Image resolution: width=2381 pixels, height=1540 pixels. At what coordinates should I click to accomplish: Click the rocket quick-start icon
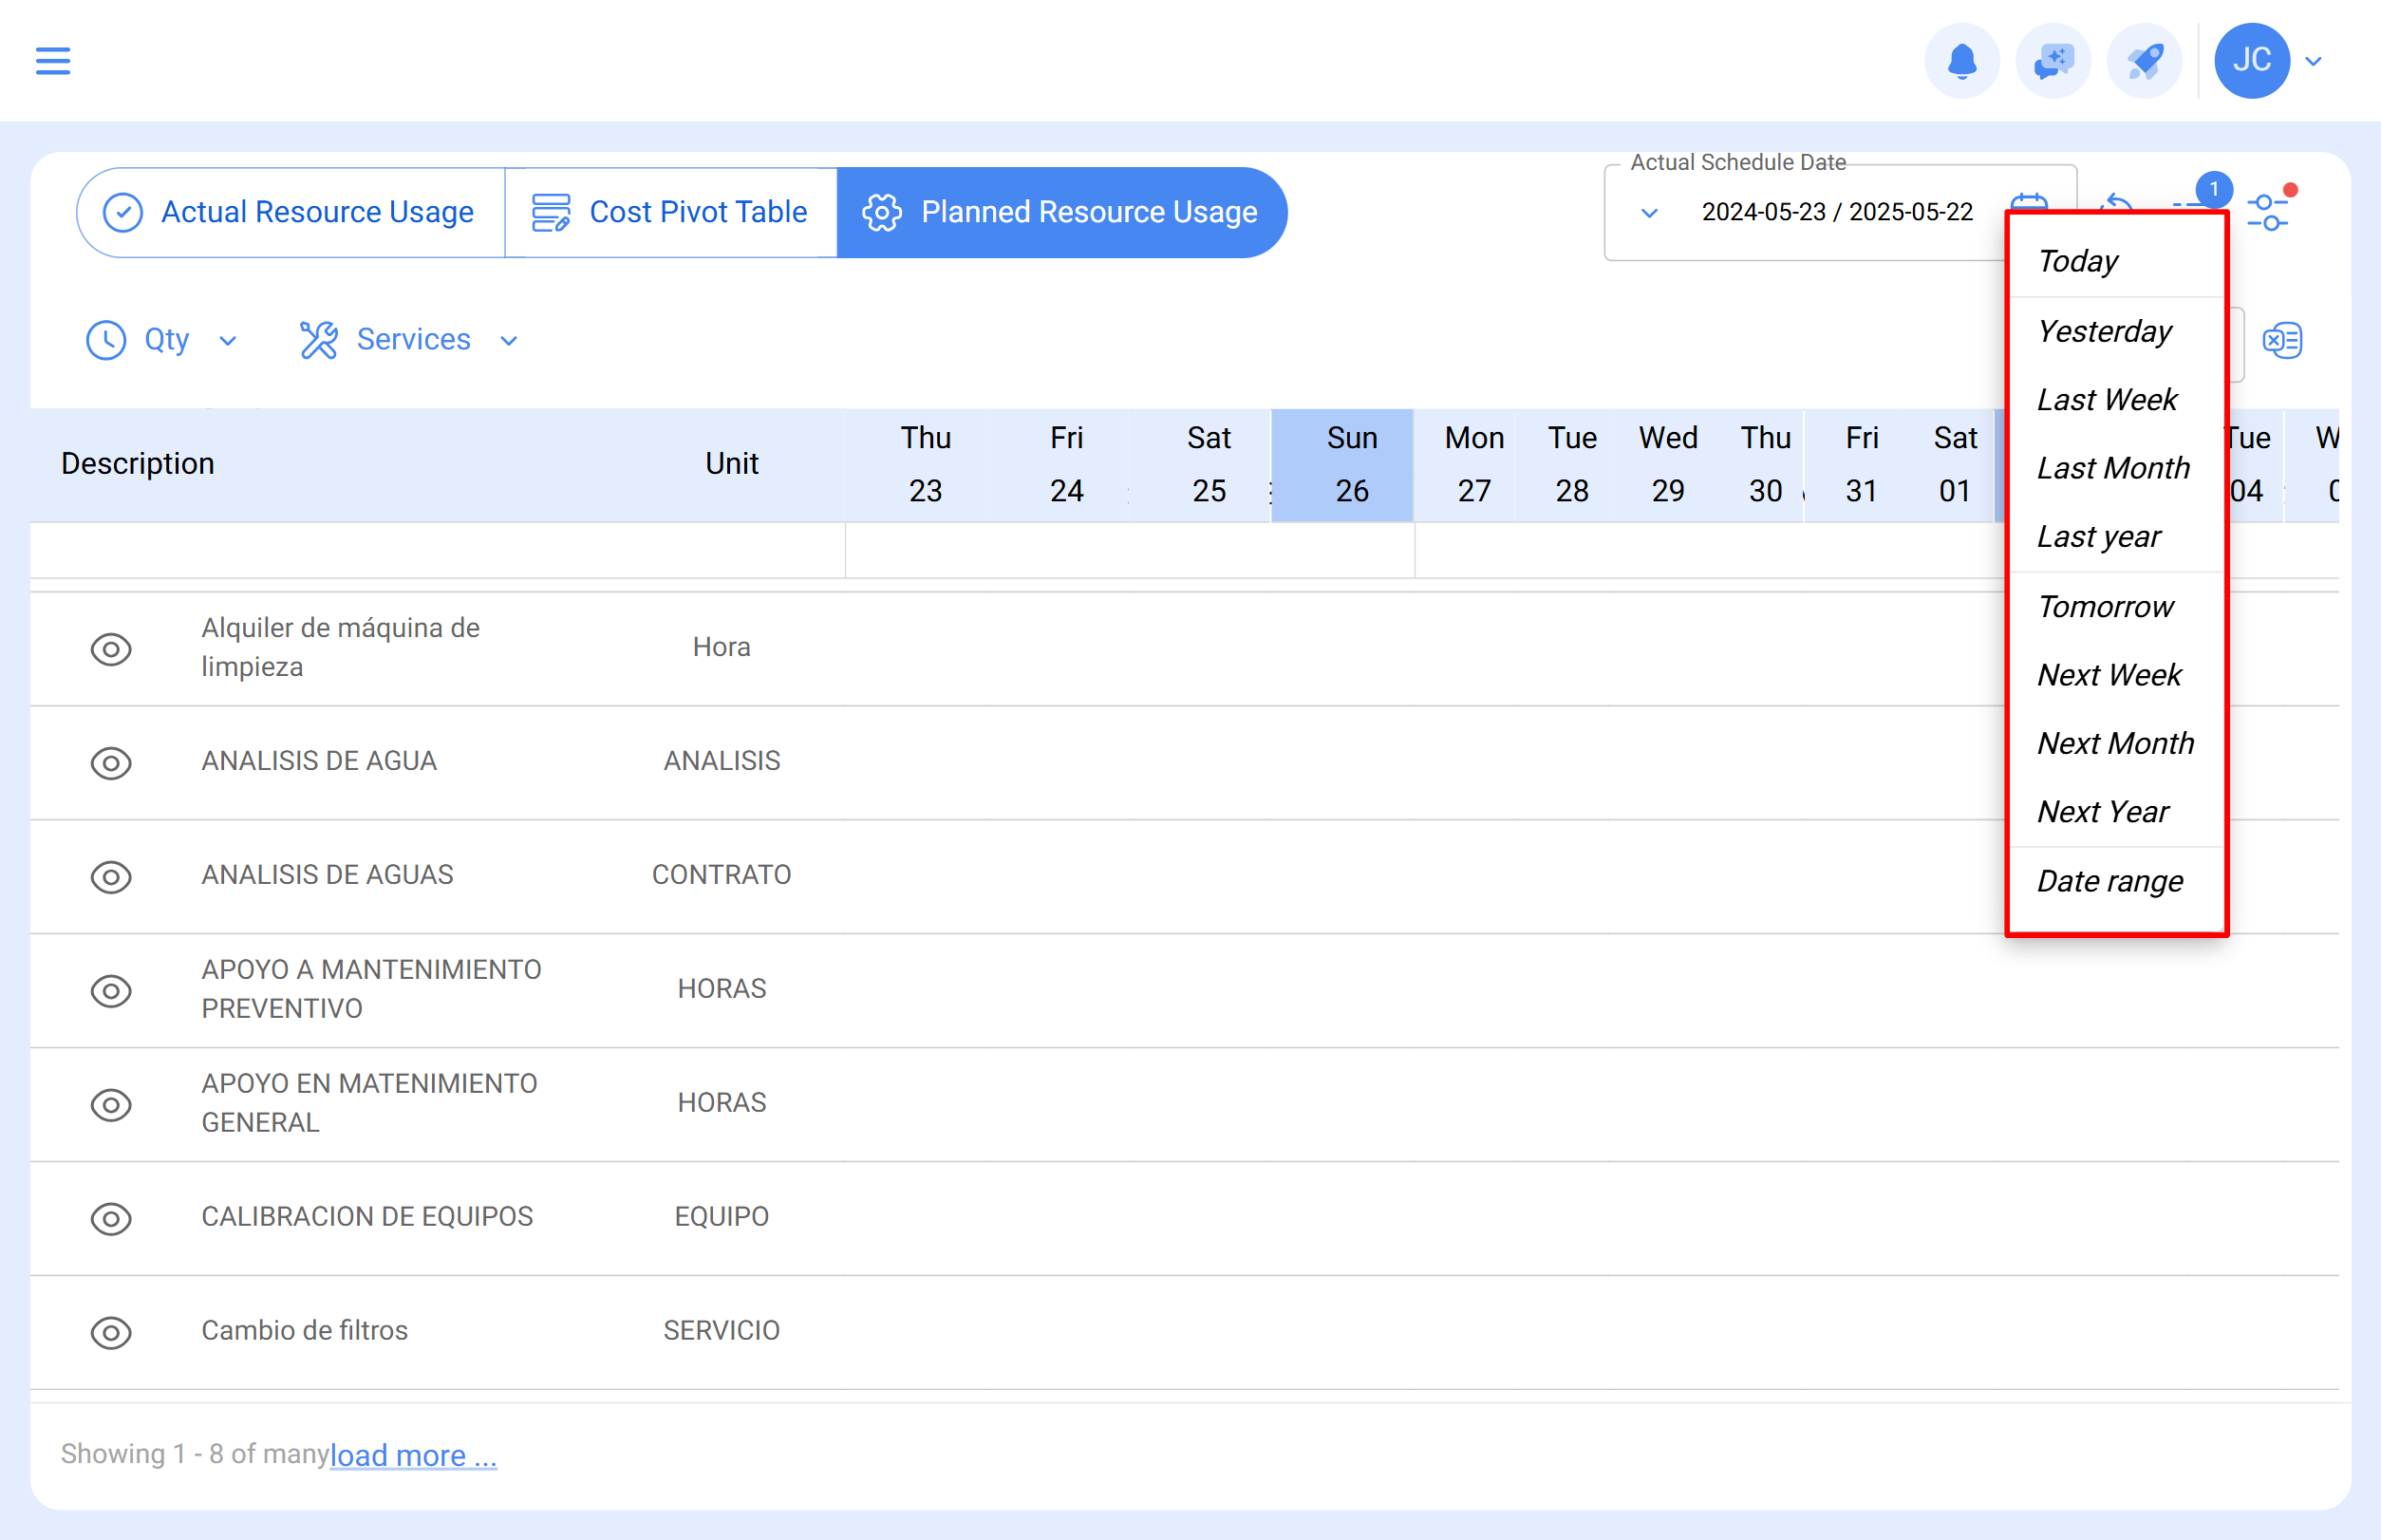tap(2144, 61)
